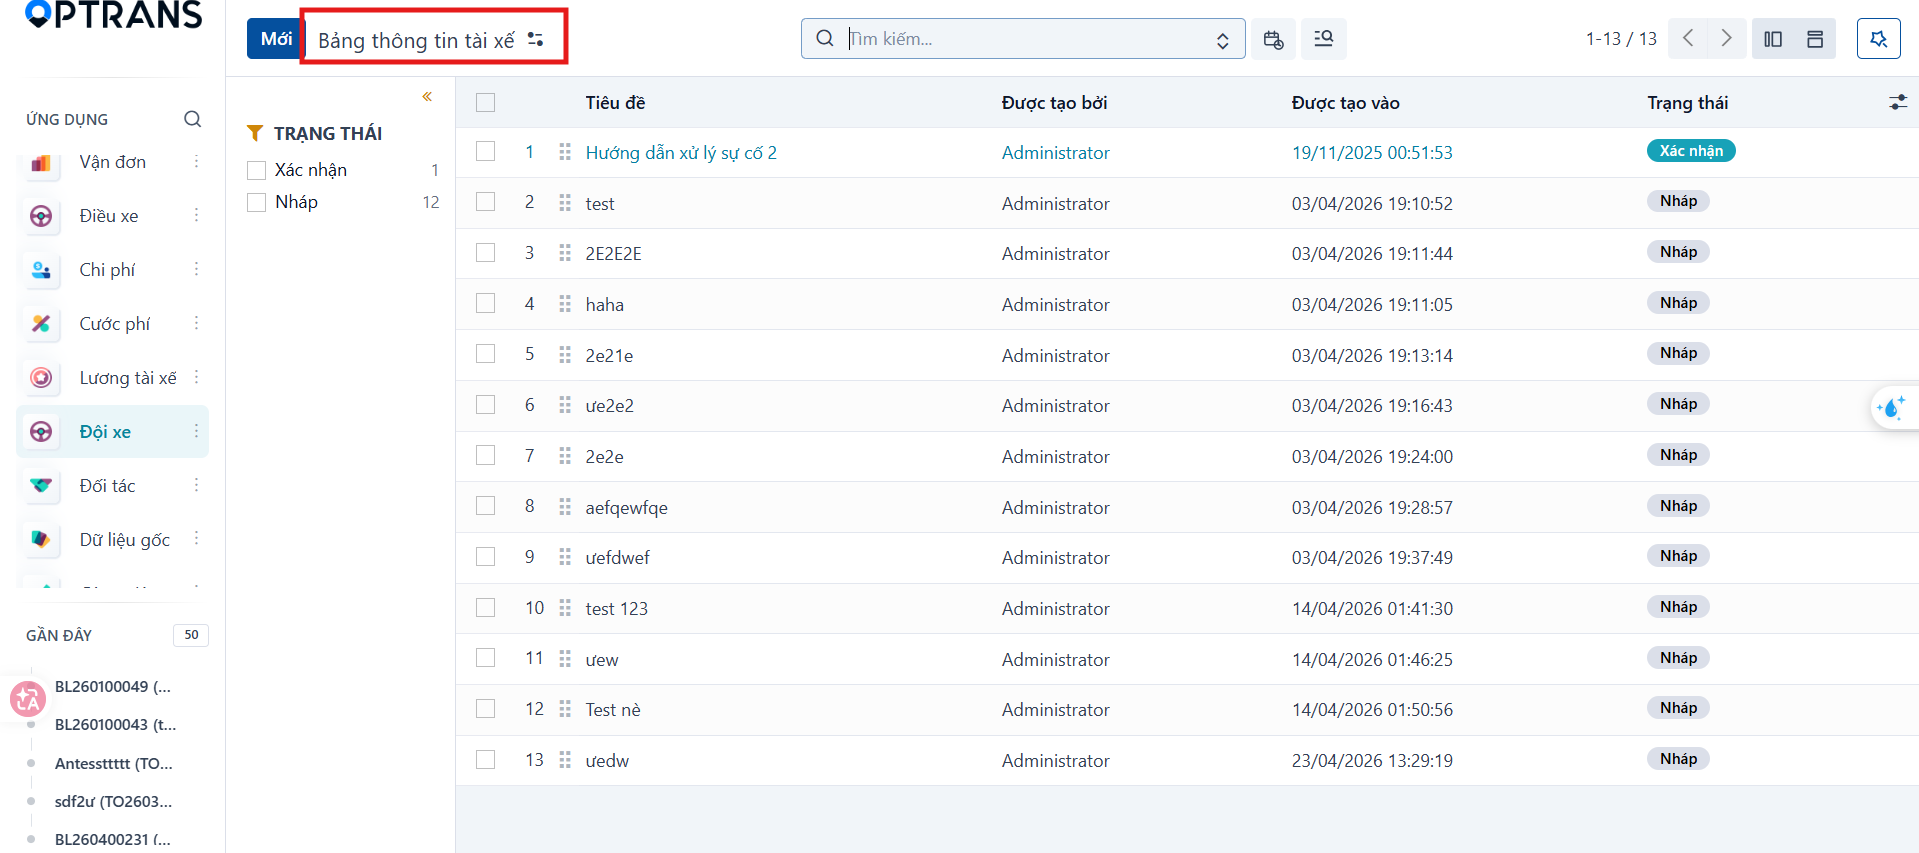This screenshot has height=853, width=1919.
Task: Click the settings icon next to Bảng thông tin tài xế
Action: [x=536, y=39]
